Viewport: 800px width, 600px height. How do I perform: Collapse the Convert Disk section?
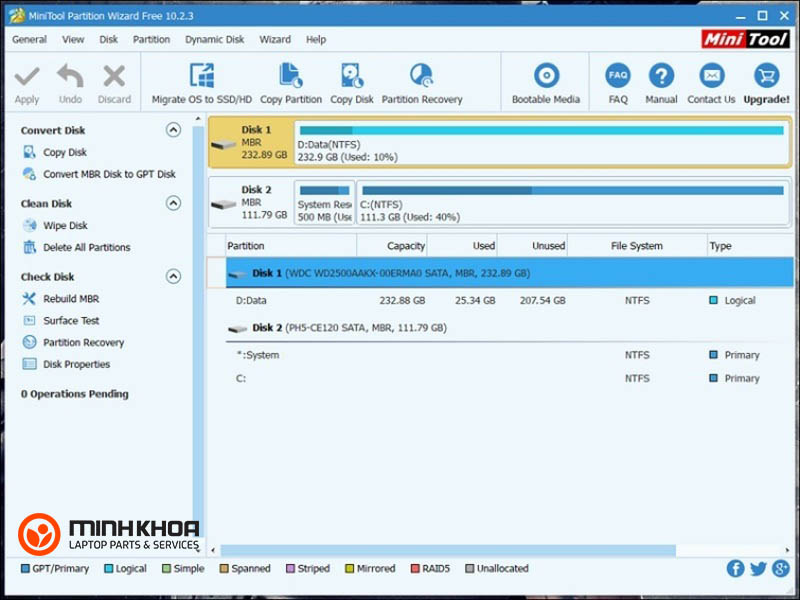click(x=173, y=130)
